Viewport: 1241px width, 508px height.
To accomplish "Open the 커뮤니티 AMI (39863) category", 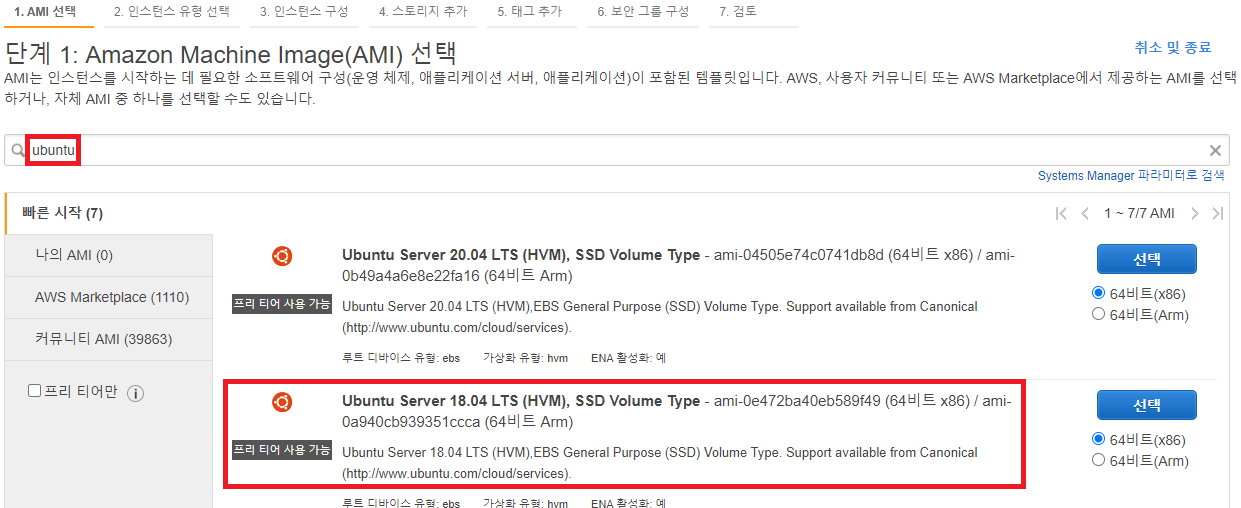I will click(x=109, y=339).
